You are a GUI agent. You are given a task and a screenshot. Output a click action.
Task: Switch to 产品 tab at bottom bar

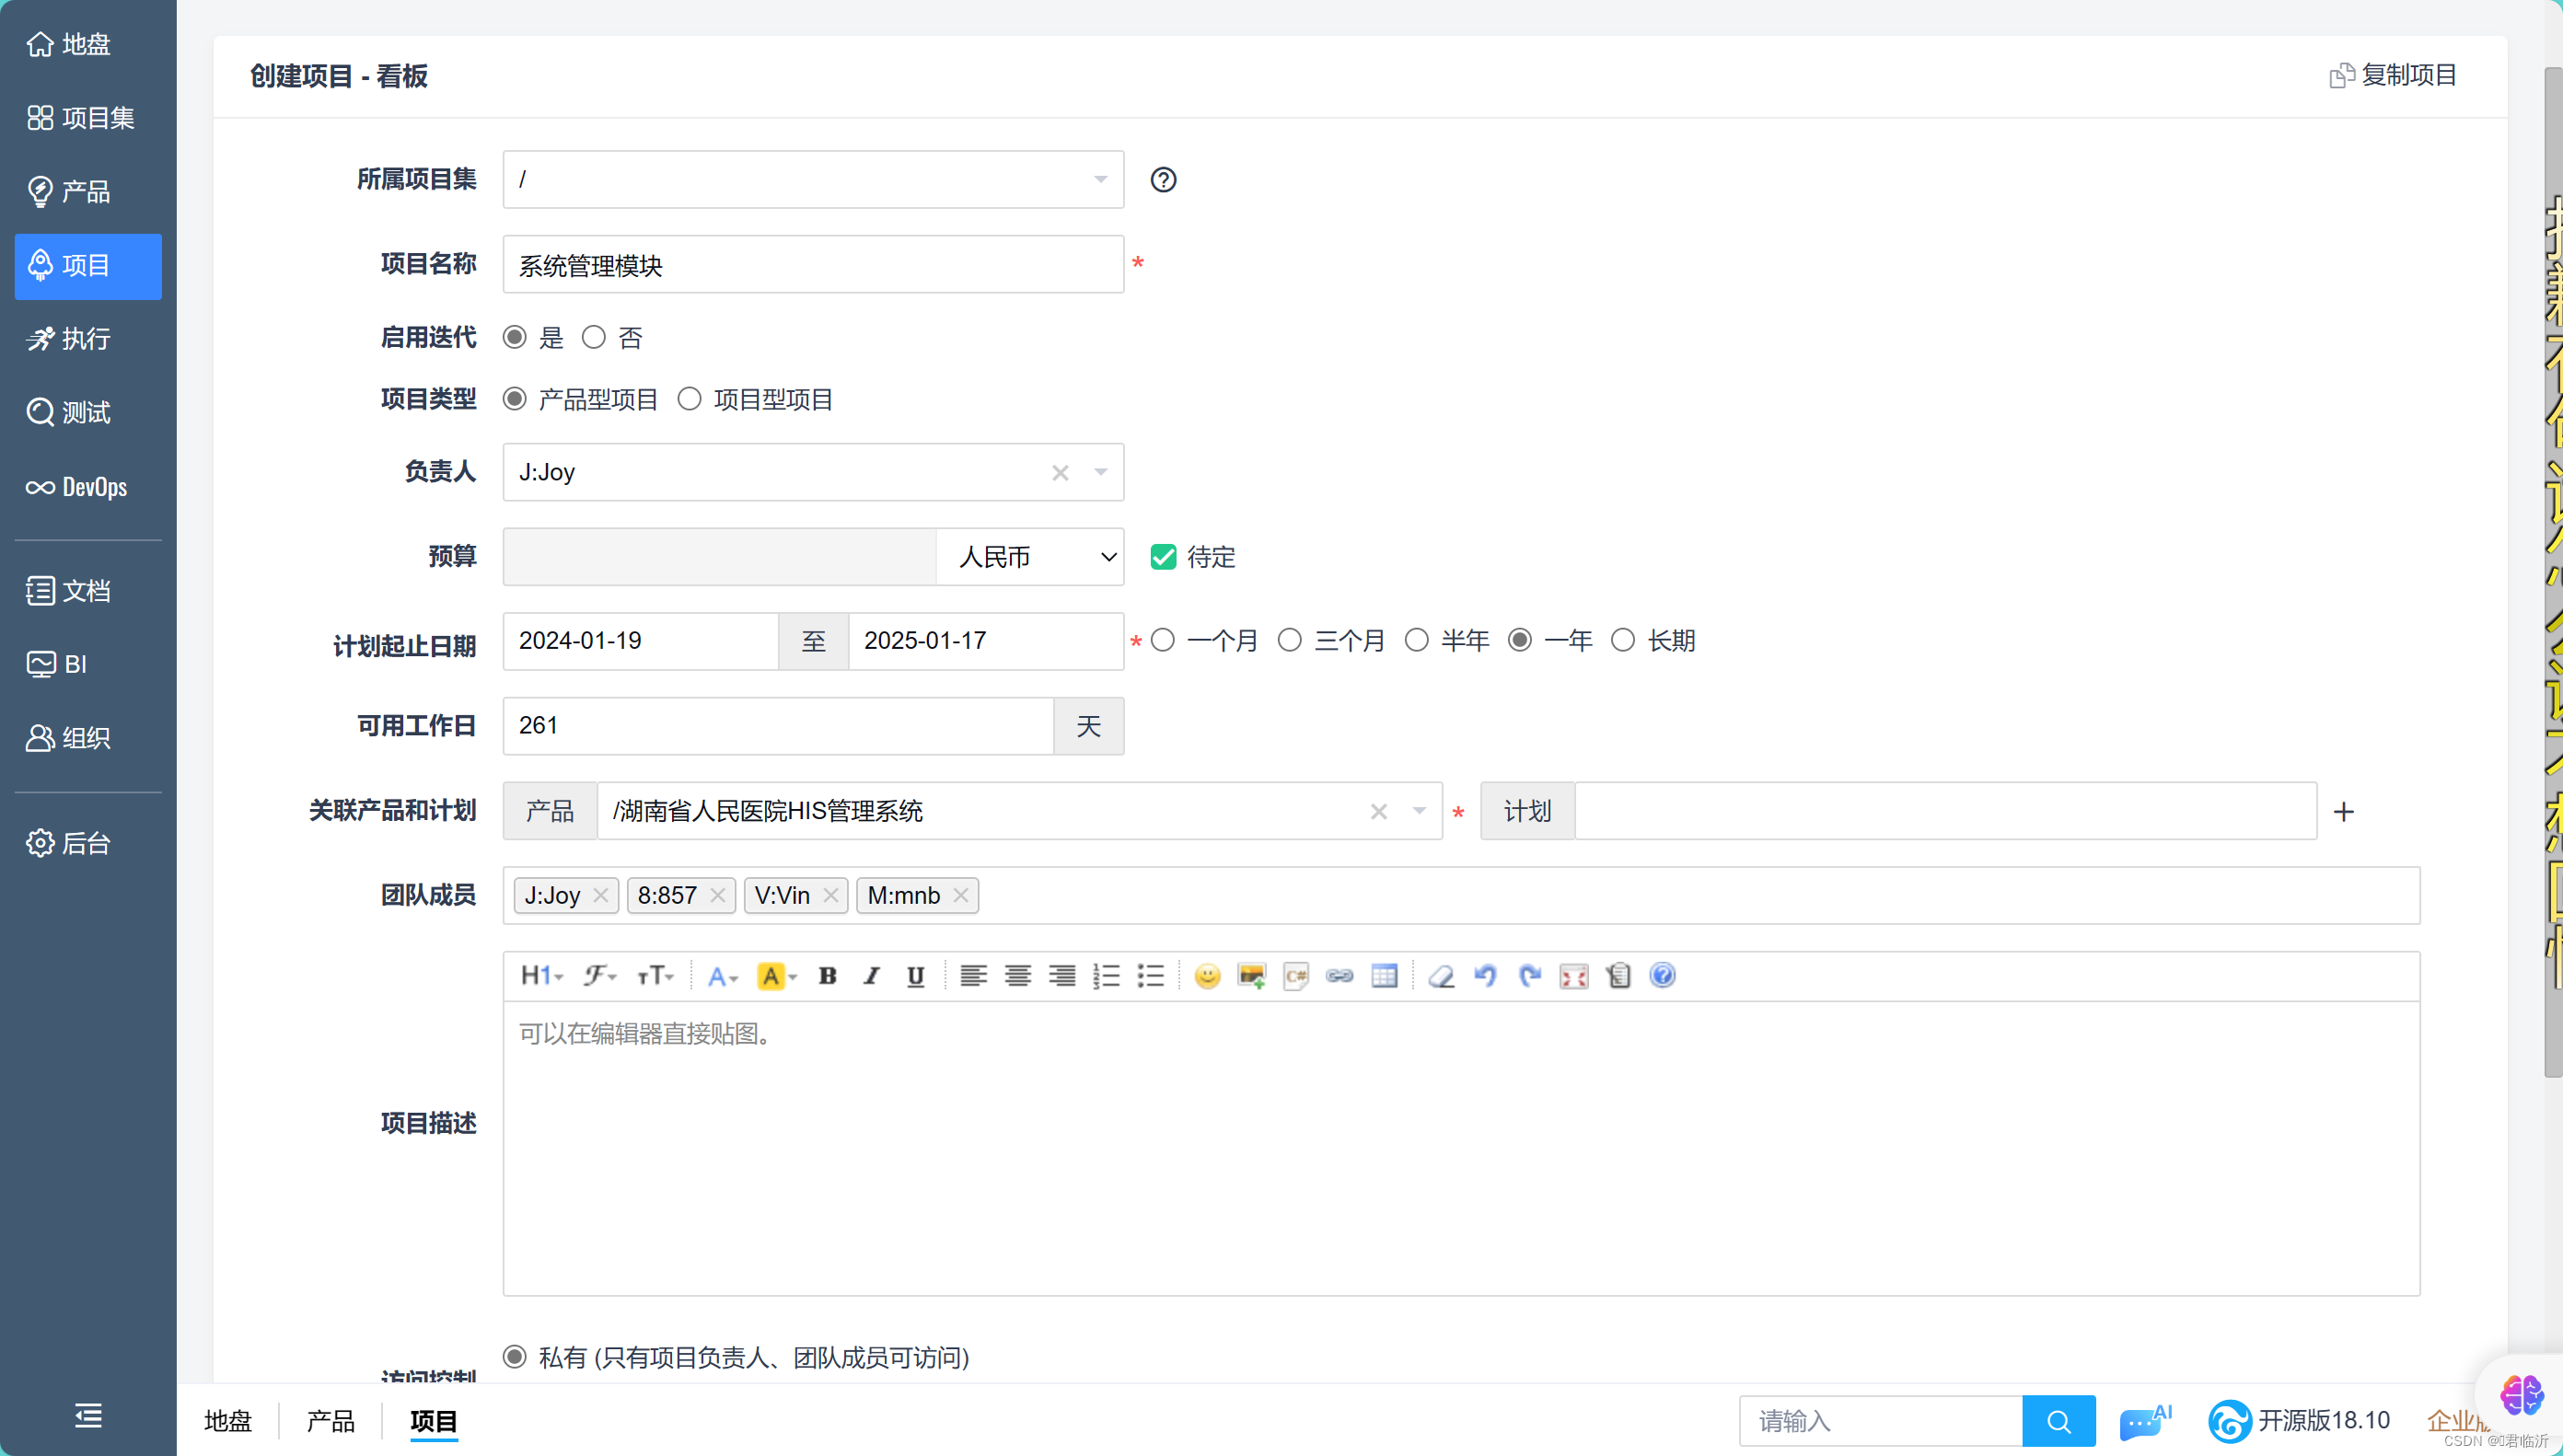(330, 1421)
